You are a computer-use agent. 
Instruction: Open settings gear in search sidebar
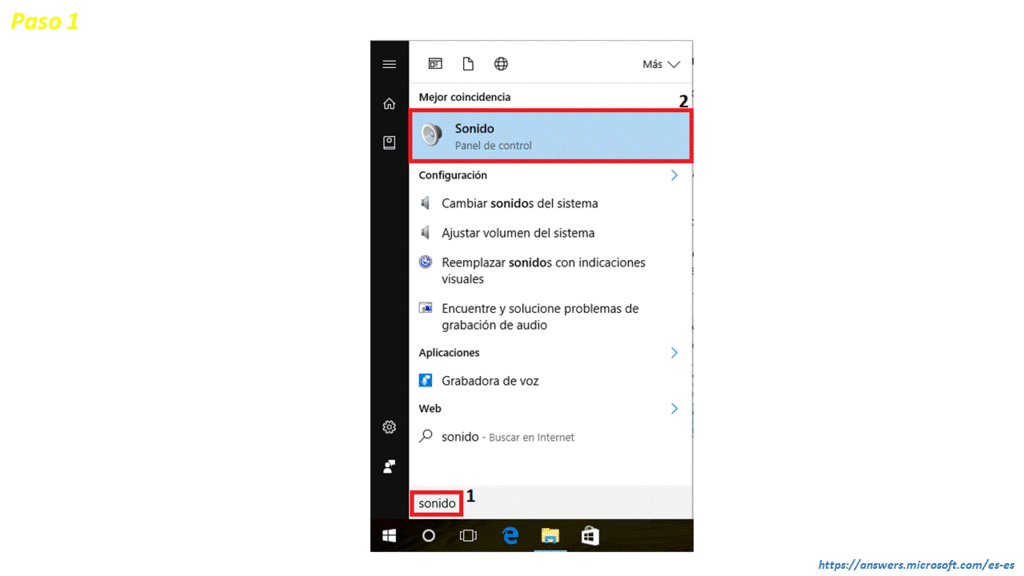[389, 427]
